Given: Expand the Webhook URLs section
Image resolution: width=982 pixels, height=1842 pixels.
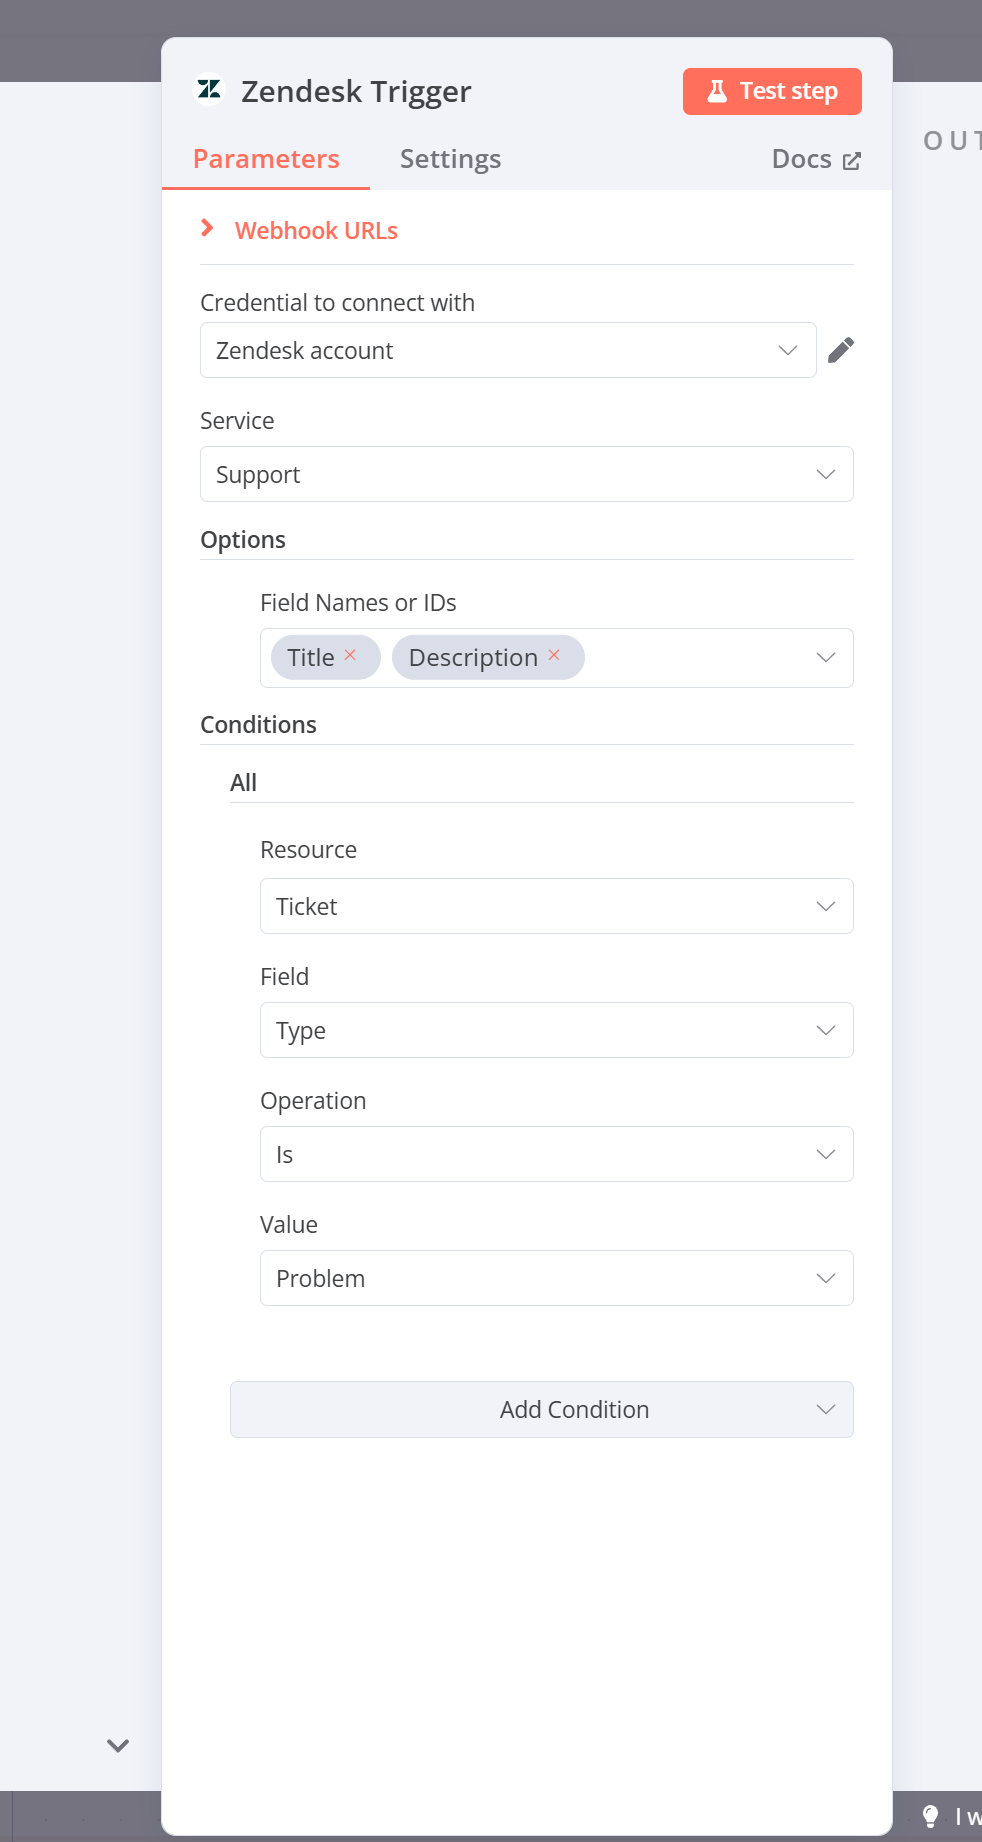Looking at the screenshot, I should (x=299, y=230).
